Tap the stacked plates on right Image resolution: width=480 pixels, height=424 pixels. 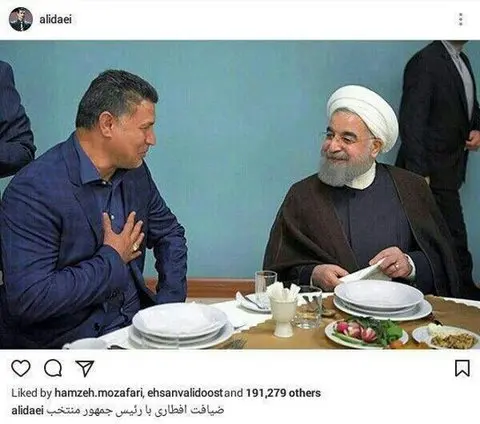pyautogui.click(x=383, y=299)
